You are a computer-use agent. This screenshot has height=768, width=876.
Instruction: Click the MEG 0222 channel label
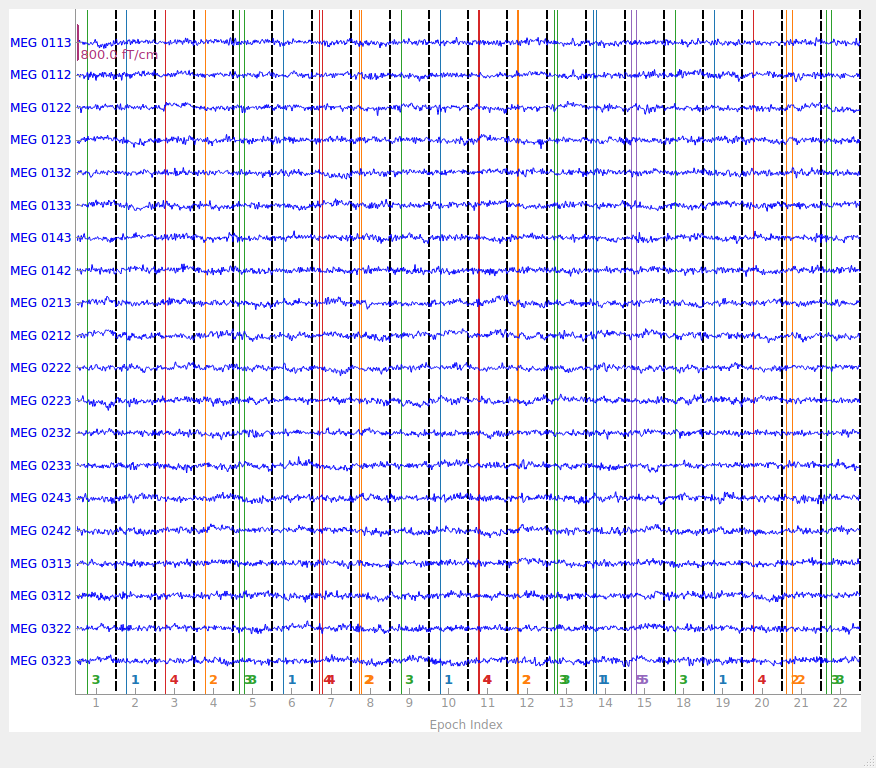point(41,368)
